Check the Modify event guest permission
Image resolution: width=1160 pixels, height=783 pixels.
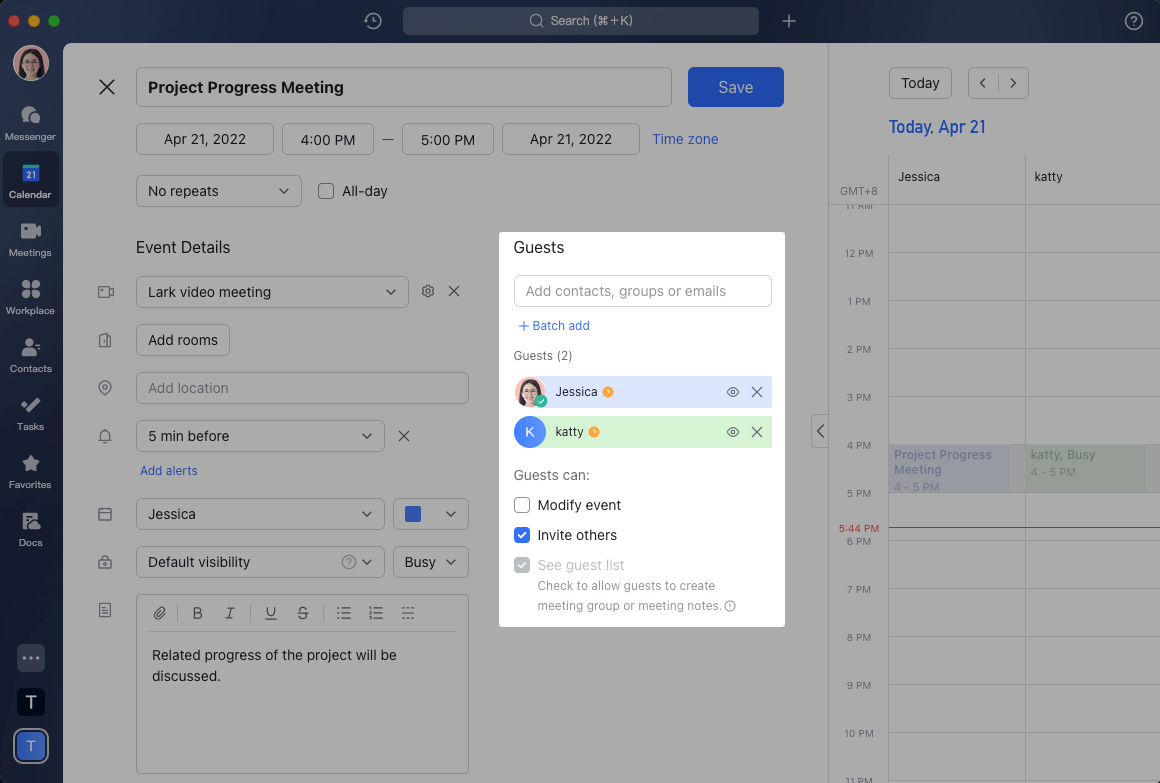(x=522, y=505)
